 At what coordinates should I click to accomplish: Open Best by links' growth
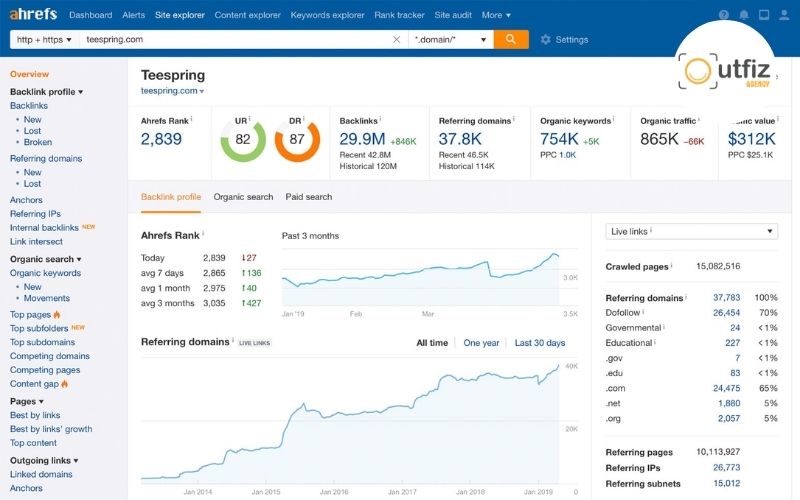[x=51, y=429]
